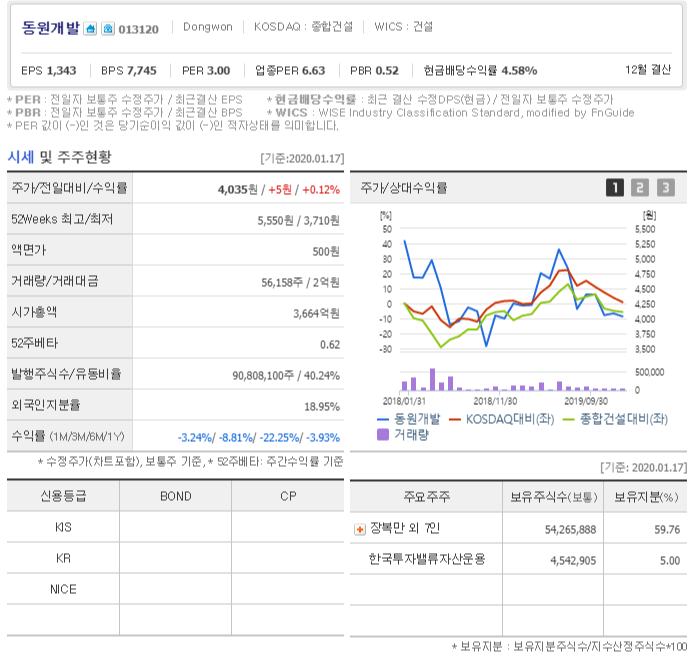Click the 2018/11/30 chart date label
This screenshot has height=659, width=697.
click(x=495, y=401)
